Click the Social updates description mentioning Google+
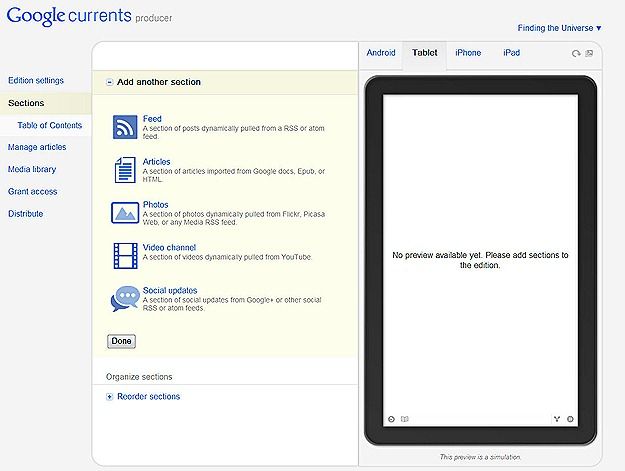 click(x=232, y=304)
